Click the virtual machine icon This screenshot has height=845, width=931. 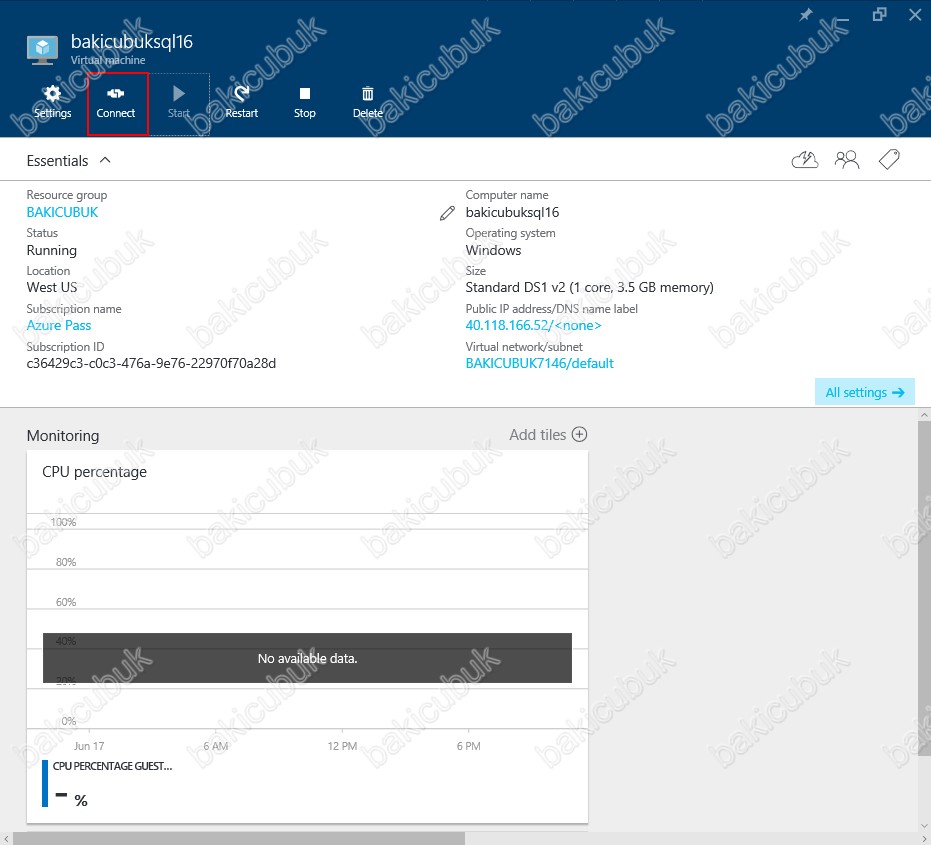(x=42, y=50)
